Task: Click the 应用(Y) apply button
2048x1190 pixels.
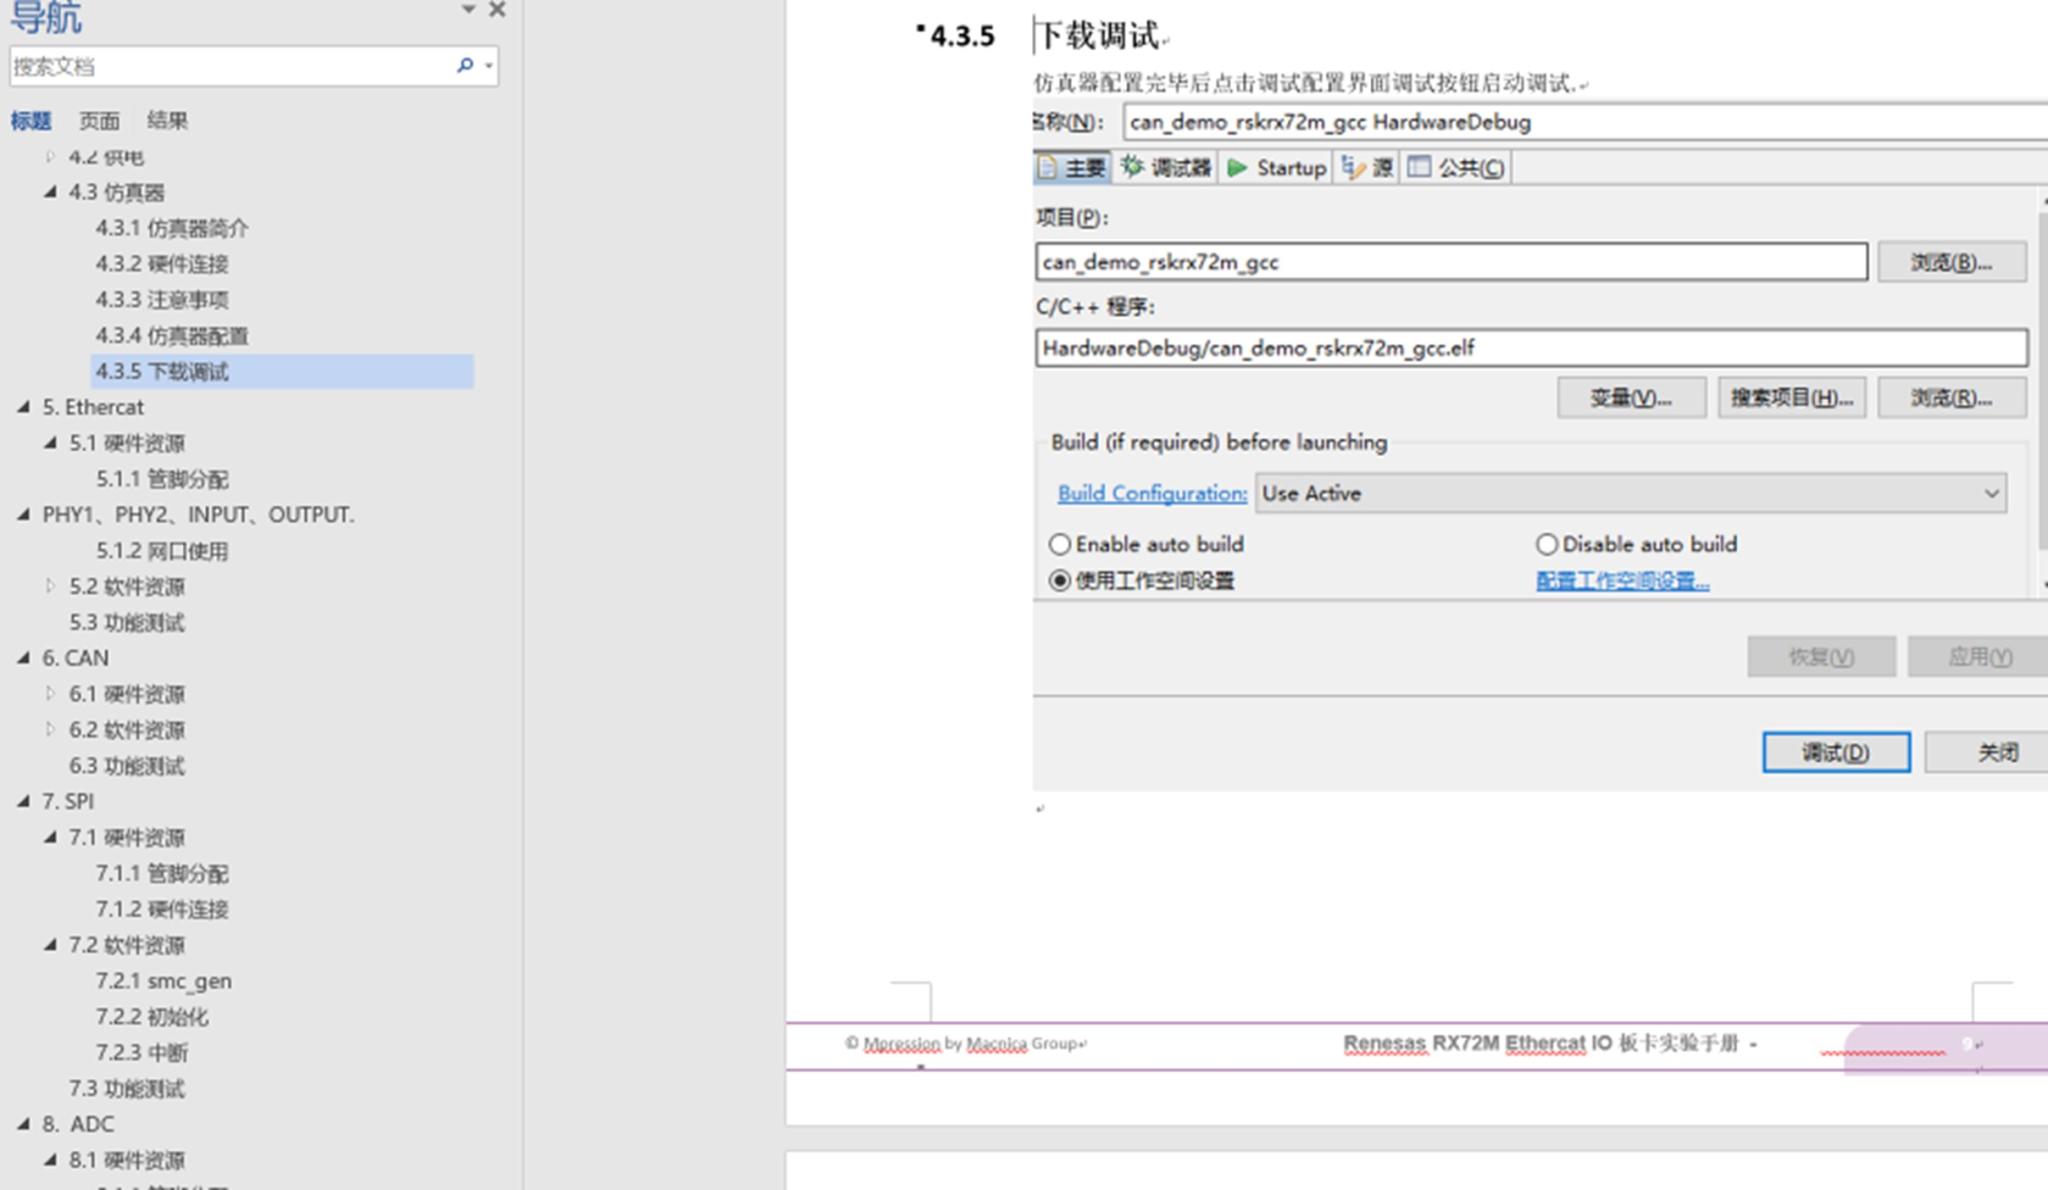Action: pos(1978,657)
